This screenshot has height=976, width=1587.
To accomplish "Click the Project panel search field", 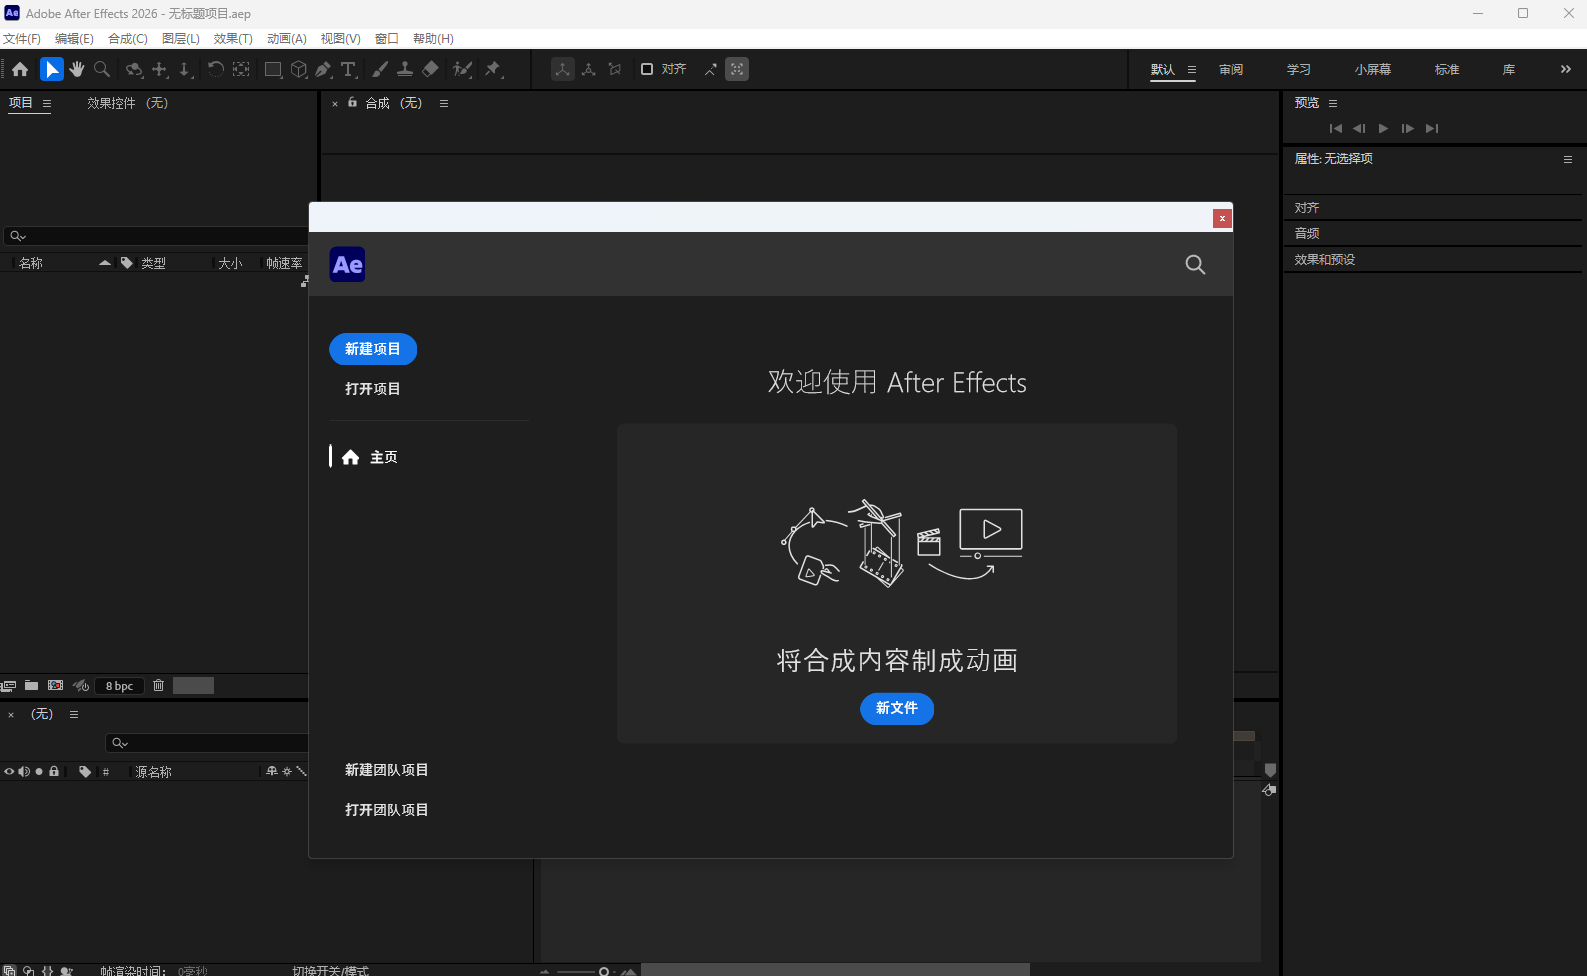I will coord(157,236).
